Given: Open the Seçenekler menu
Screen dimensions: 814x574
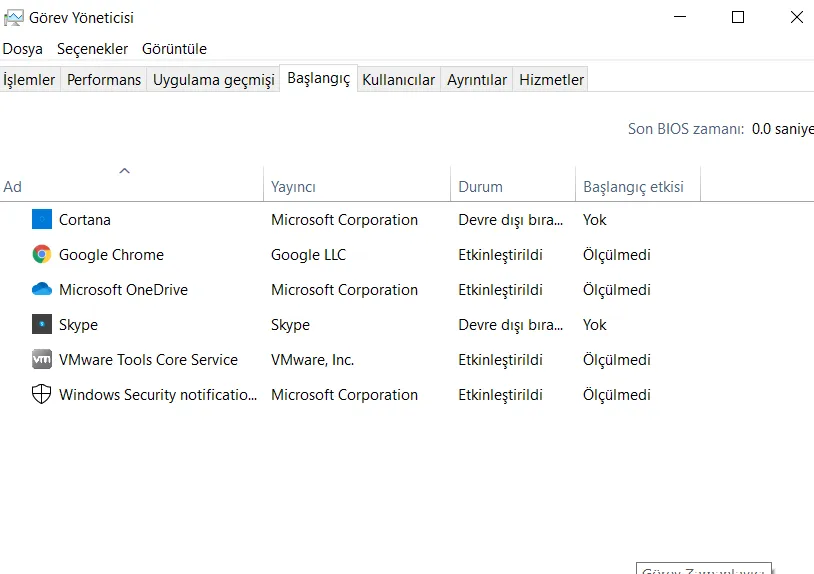Looking at the screenshot, I should pyautogui.click(x=92, y=49).
